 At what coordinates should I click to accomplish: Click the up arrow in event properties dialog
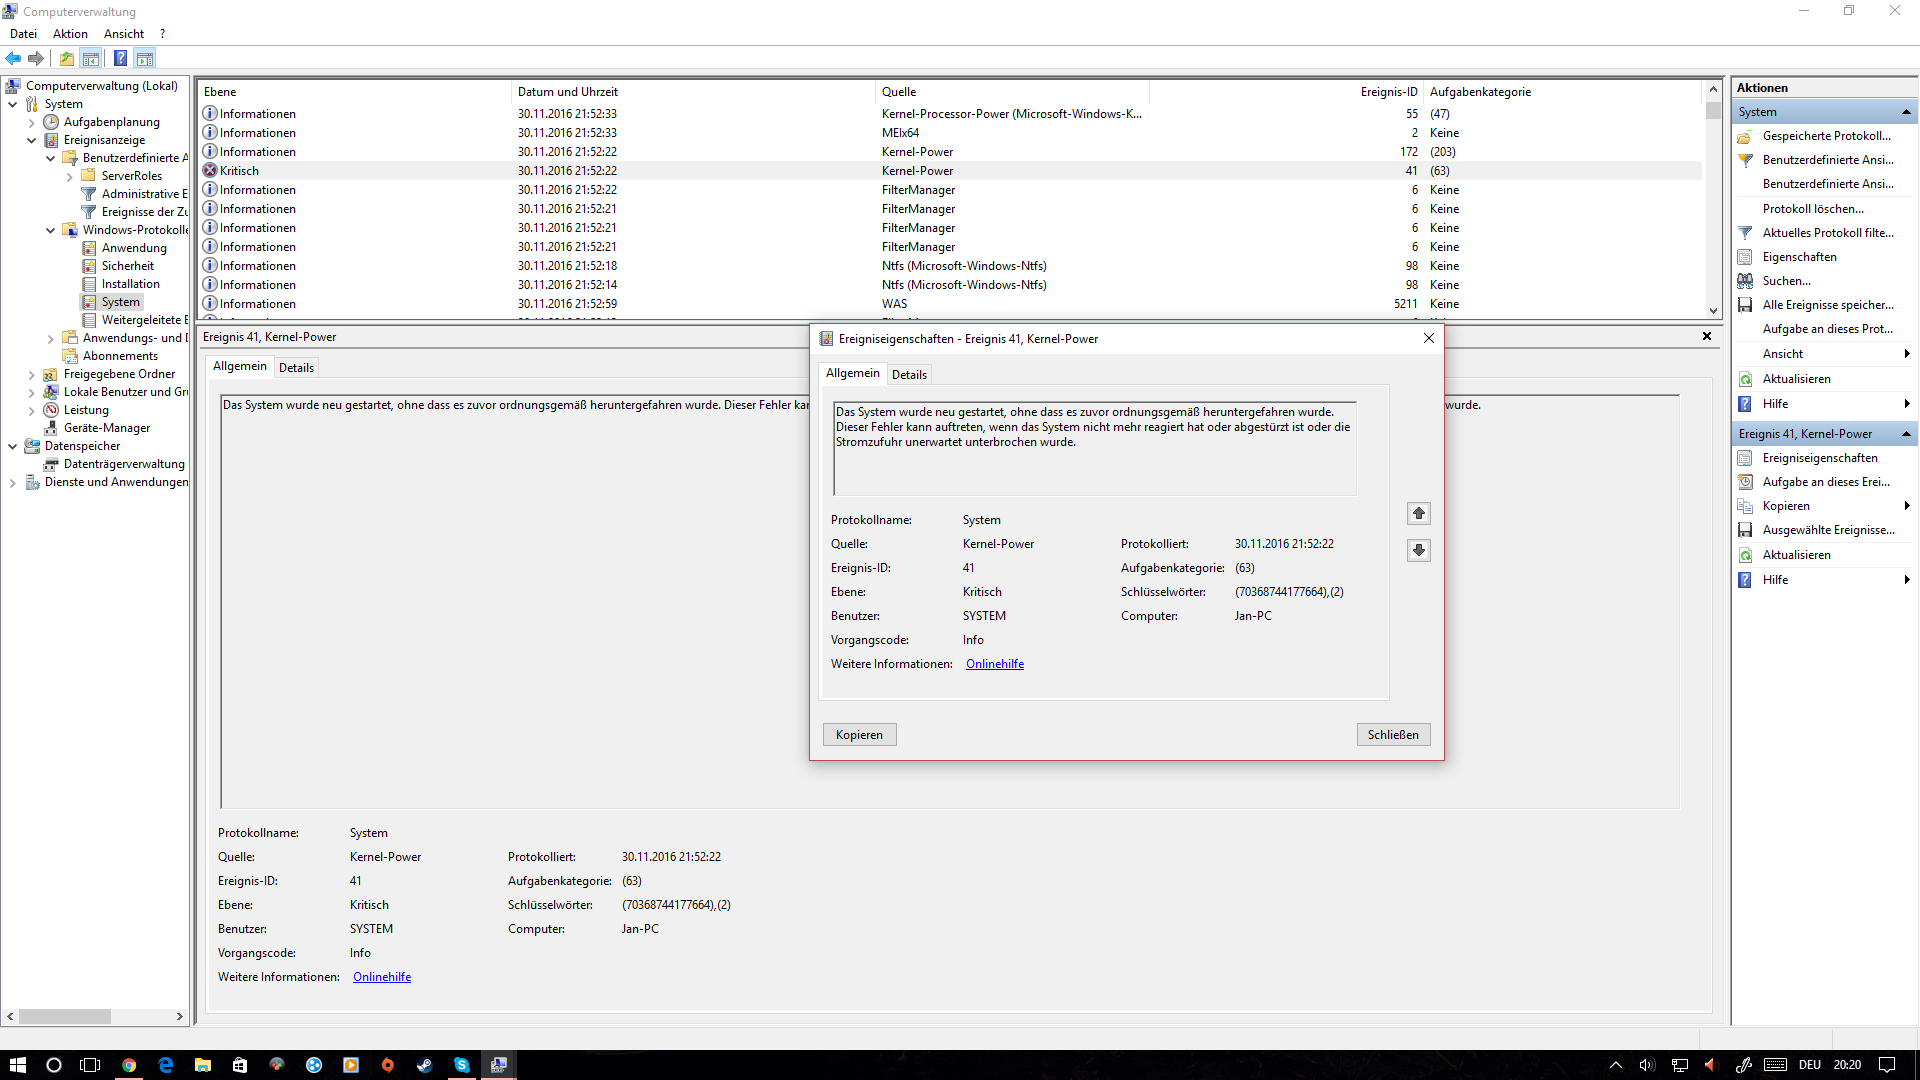[x=1418, y=513]
